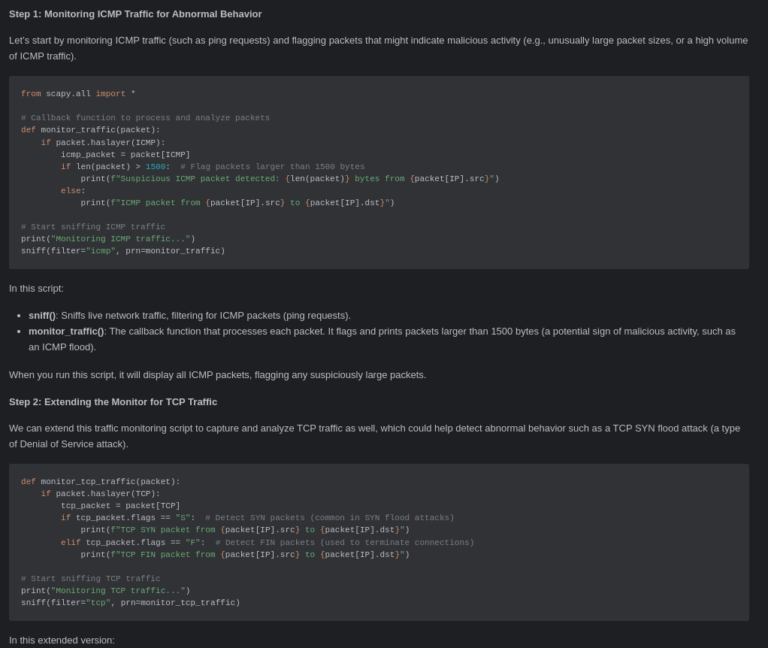This screenshot has width=768, height=648.
Task: Click the sniff(filter="tcp") code line
Action: point(130,602)
